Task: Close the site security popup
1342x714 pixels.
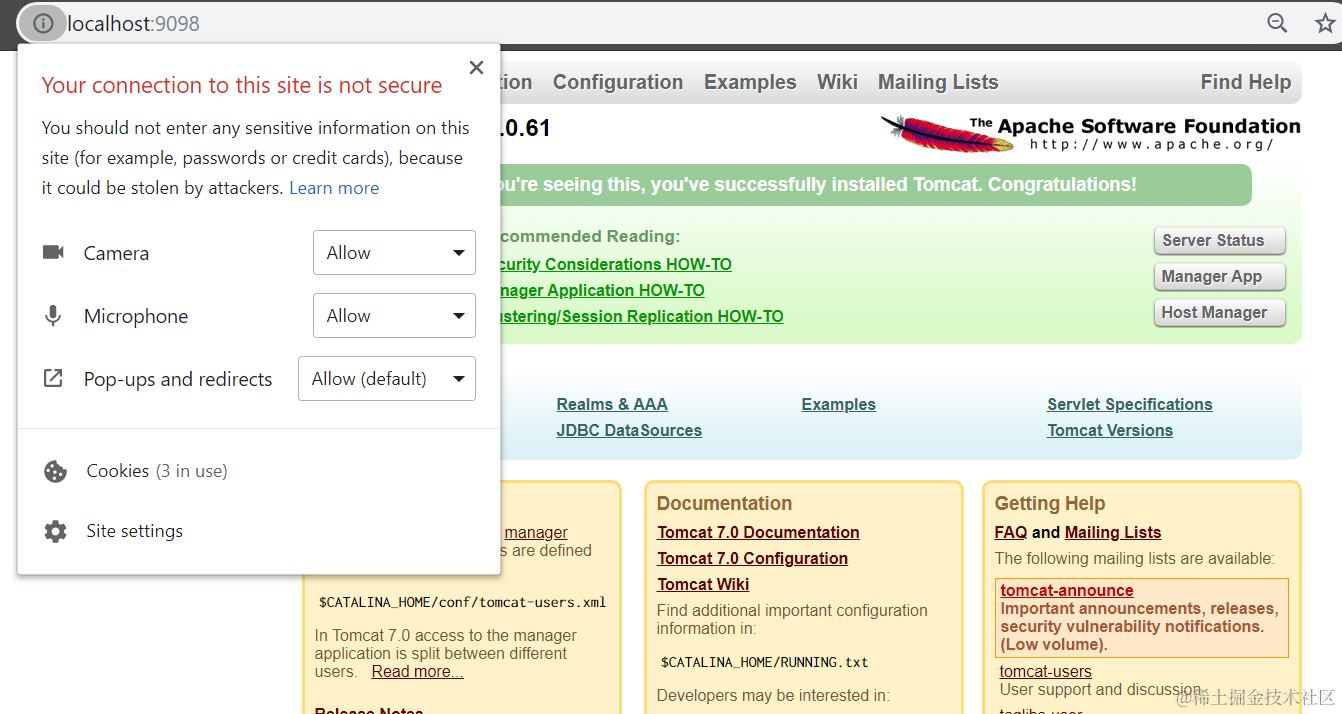Action: tap(476, 67)
